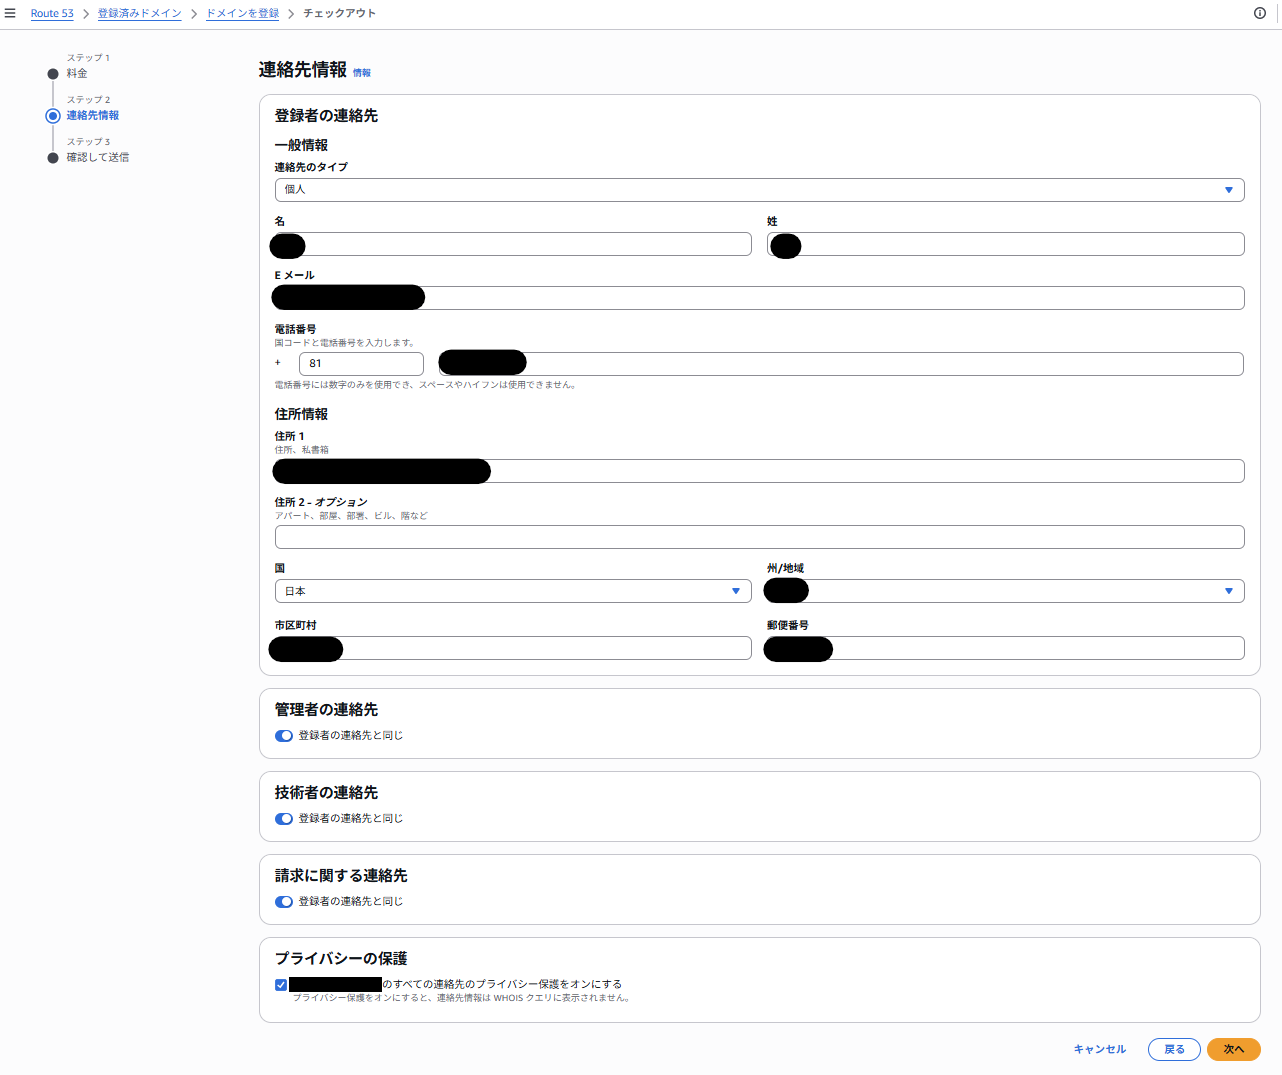Select step 1 料金 in wizard
1282x1075 pixels.
[77, 73]
